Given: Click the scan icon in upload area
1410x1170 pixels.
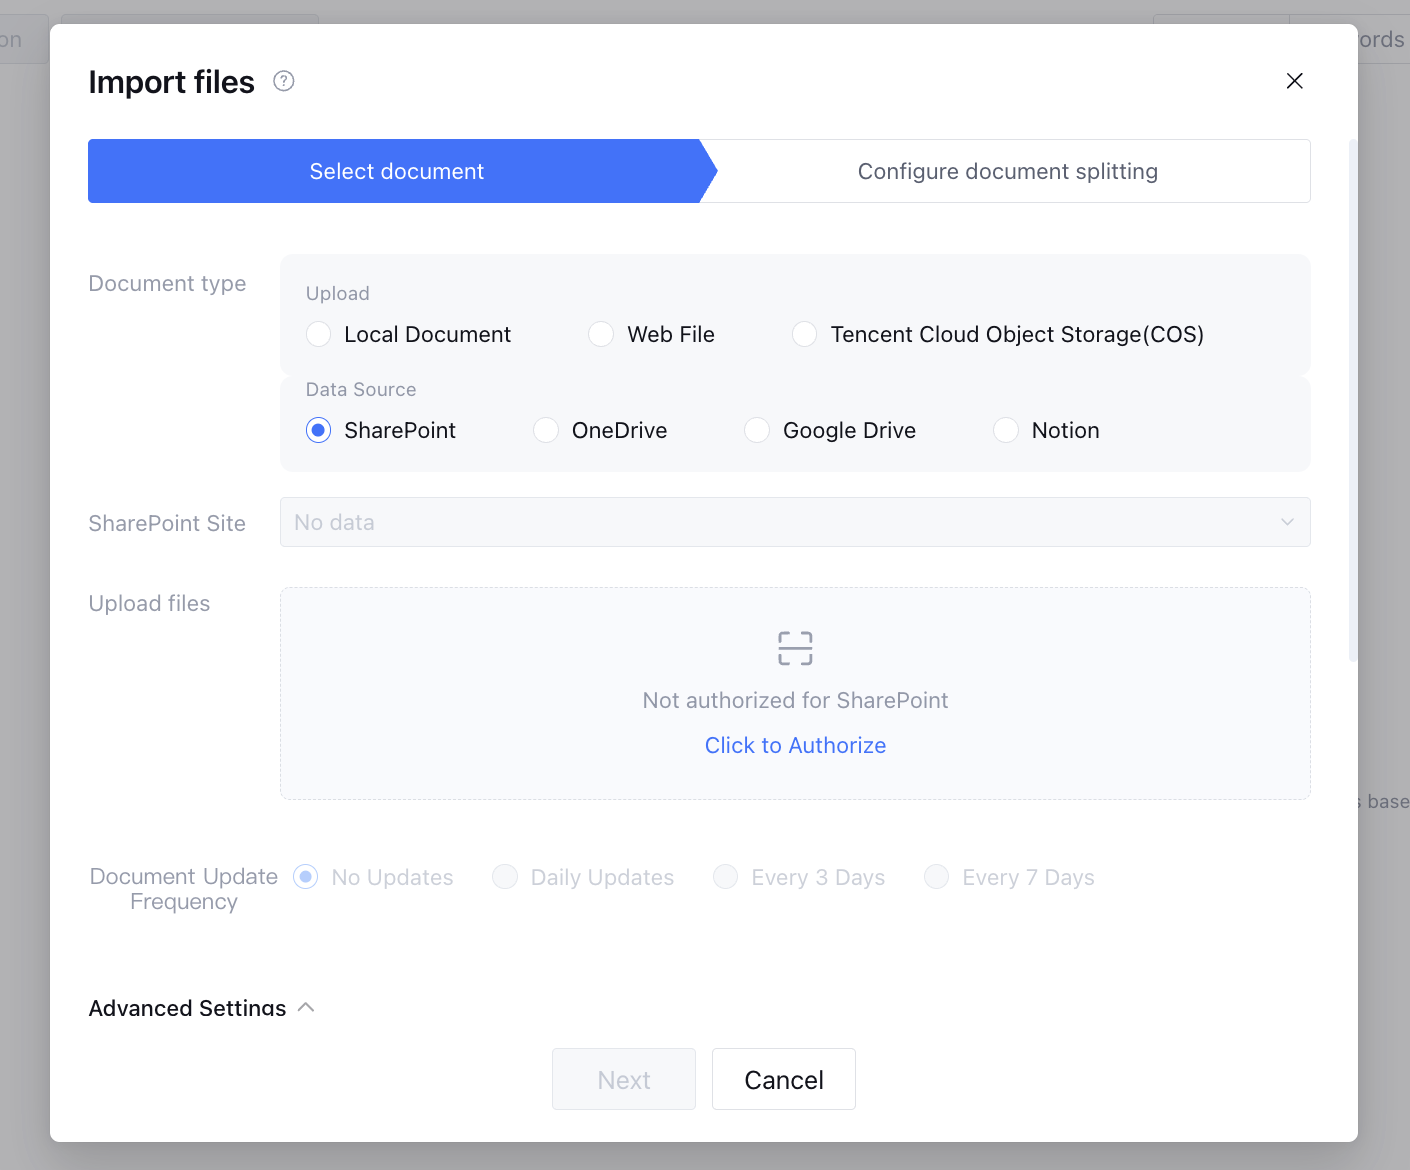Looking at the screenshot, I should (795, 648).
